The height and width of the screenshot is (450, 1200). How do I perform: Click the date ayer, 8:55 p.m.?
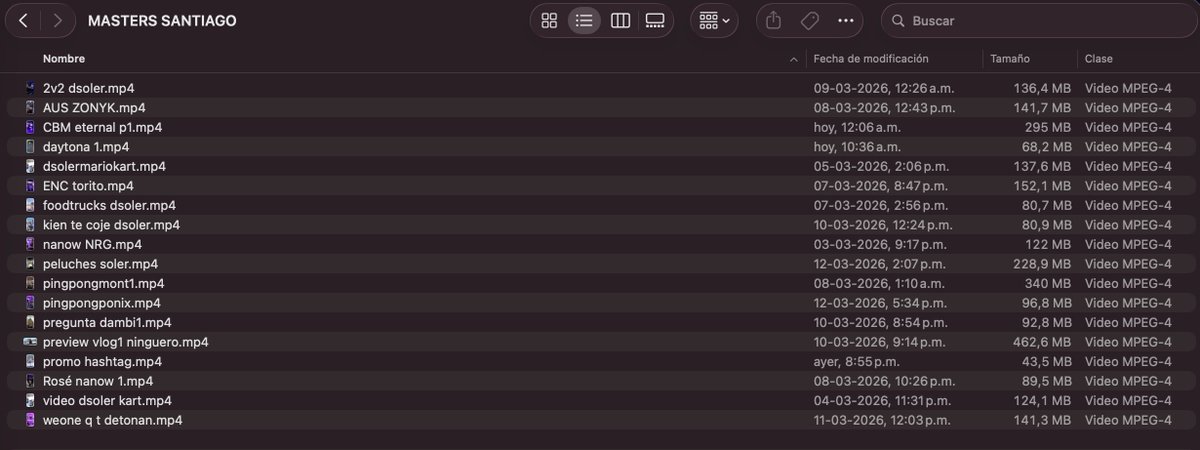856,361
